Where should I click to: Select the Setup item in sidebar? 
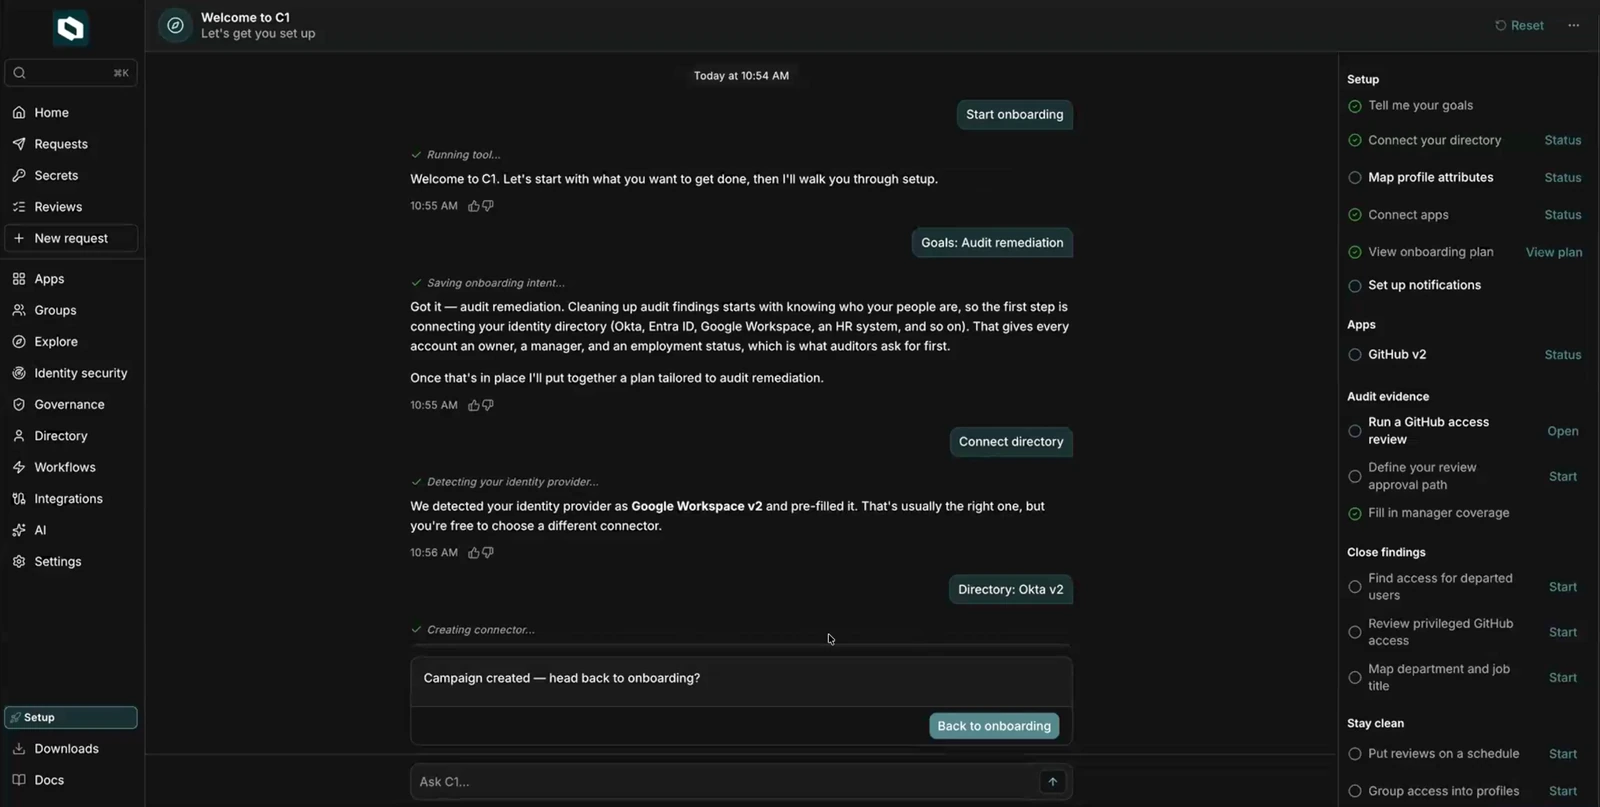[71, 717]
